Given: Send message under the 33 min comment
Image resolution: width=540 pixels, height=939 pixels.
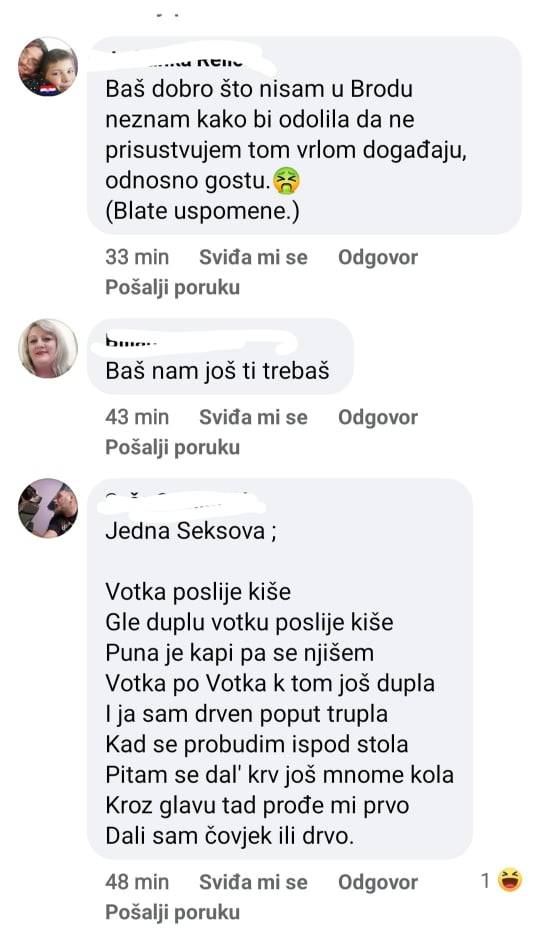Looking at the screenshot, I should 172,287.
